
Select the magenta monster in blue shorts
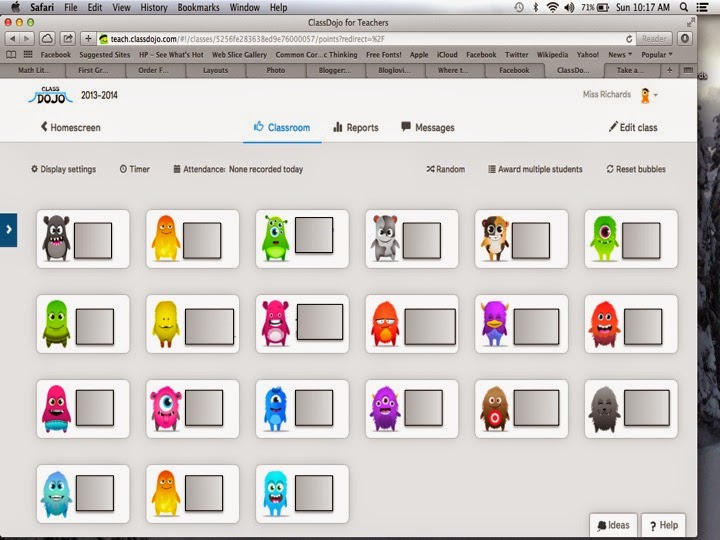[x=83, y=409]
